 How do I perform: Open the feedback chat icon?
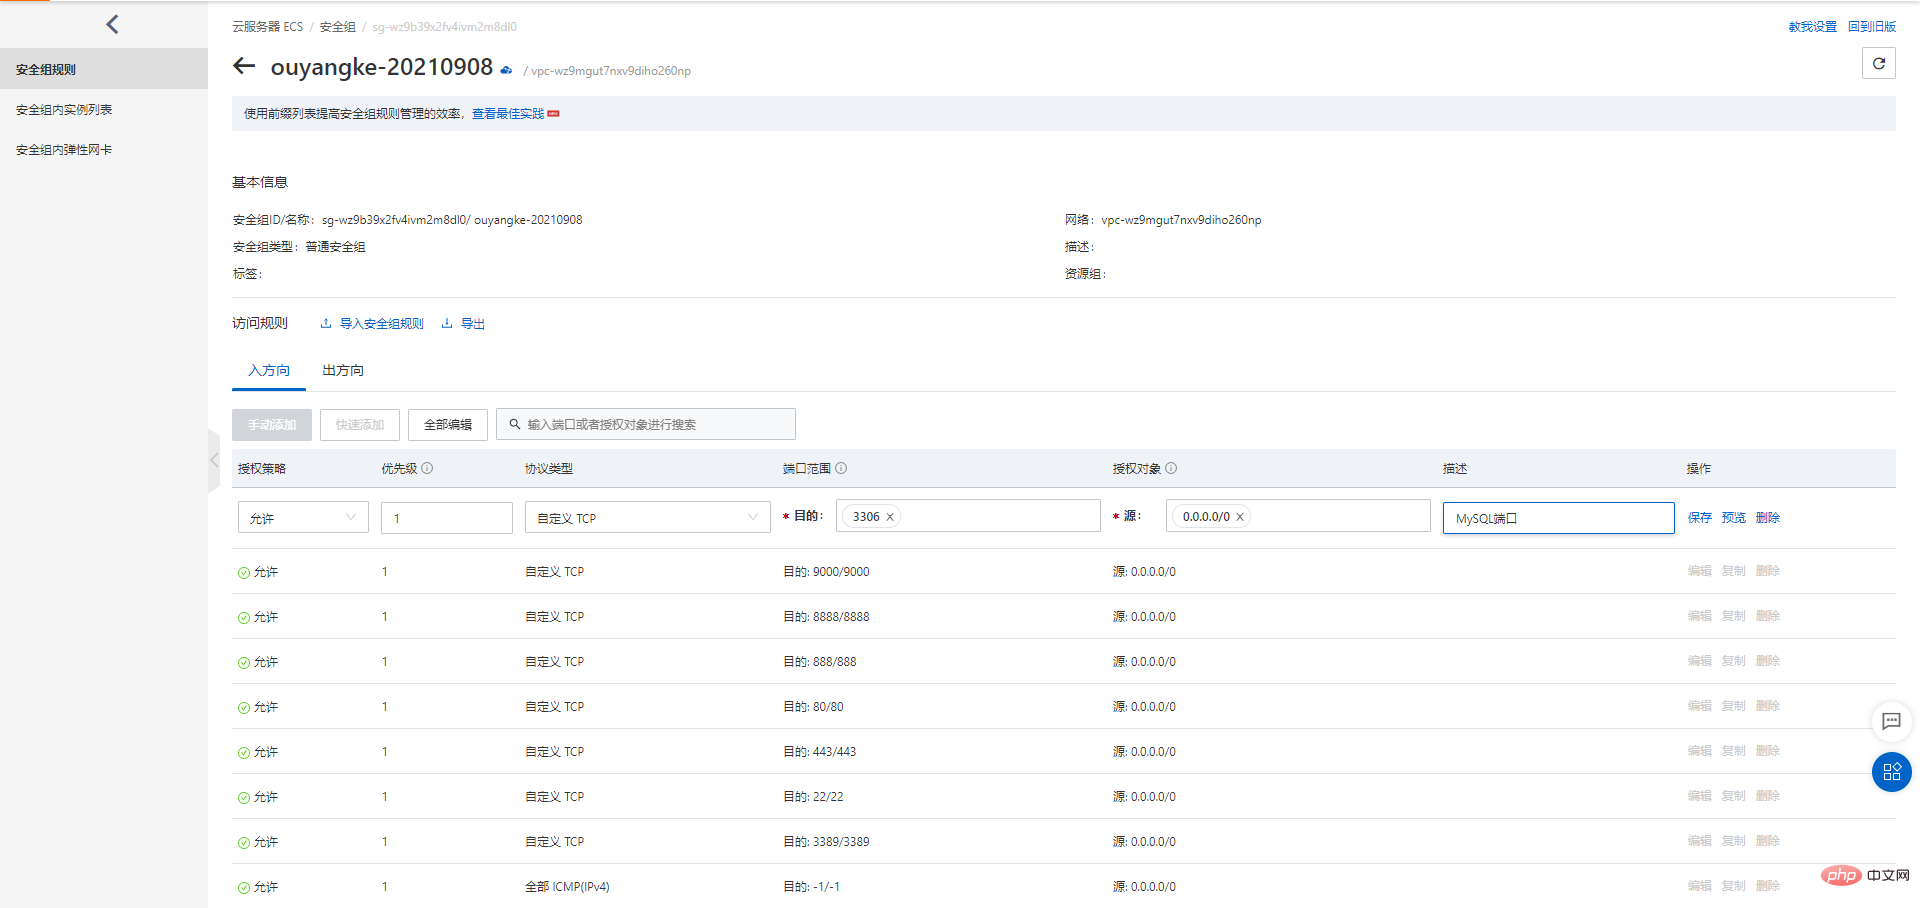point(1891,721)
